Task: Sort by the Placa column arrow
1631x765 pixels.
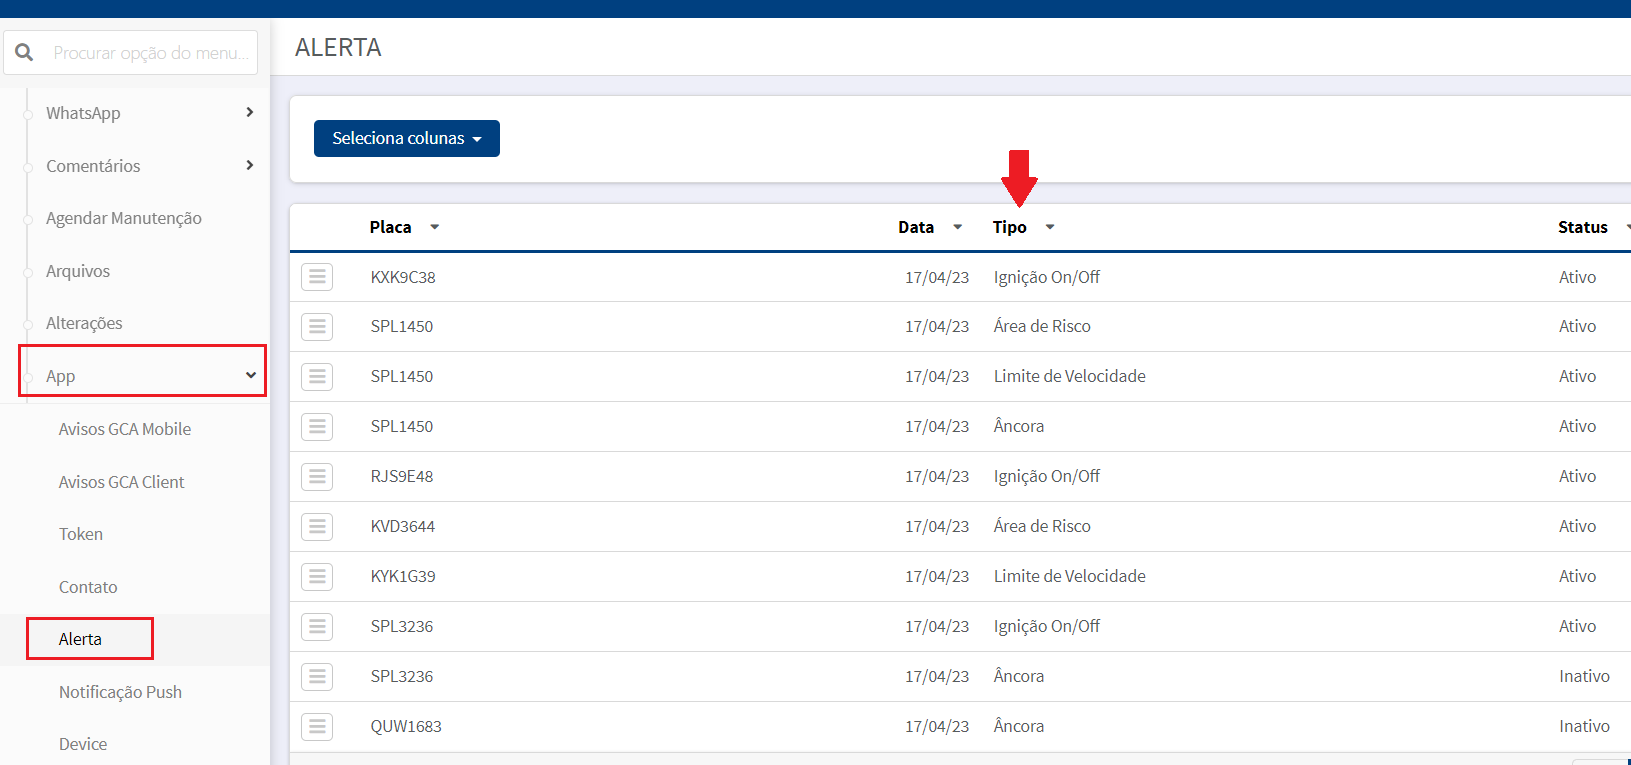Action: pos(435,227)
